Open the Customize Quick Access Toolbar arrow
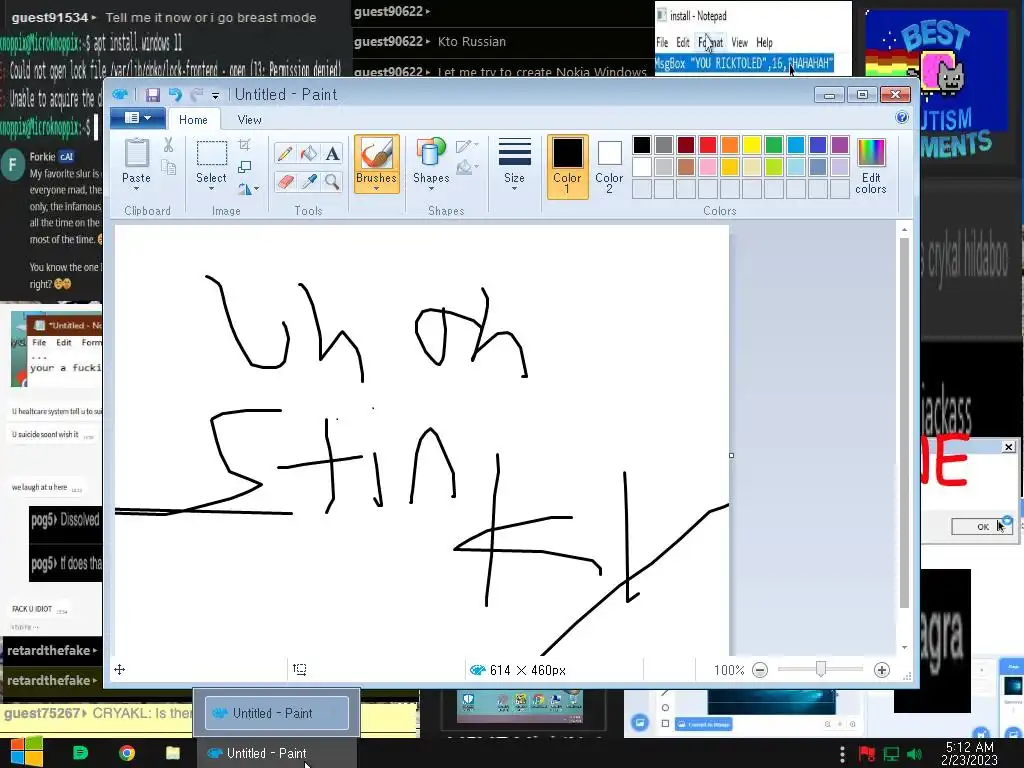Screen dimensions: 1024x768 [x=215, y=96]
